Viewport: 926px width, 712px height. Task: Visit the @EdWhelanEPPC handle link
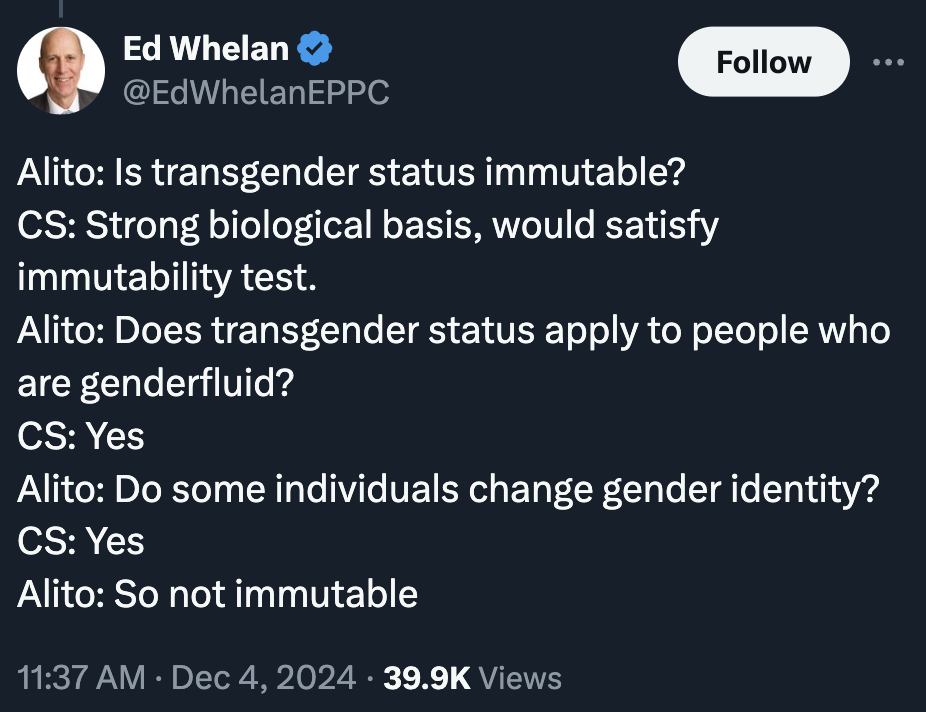click(x=256, y=92)
